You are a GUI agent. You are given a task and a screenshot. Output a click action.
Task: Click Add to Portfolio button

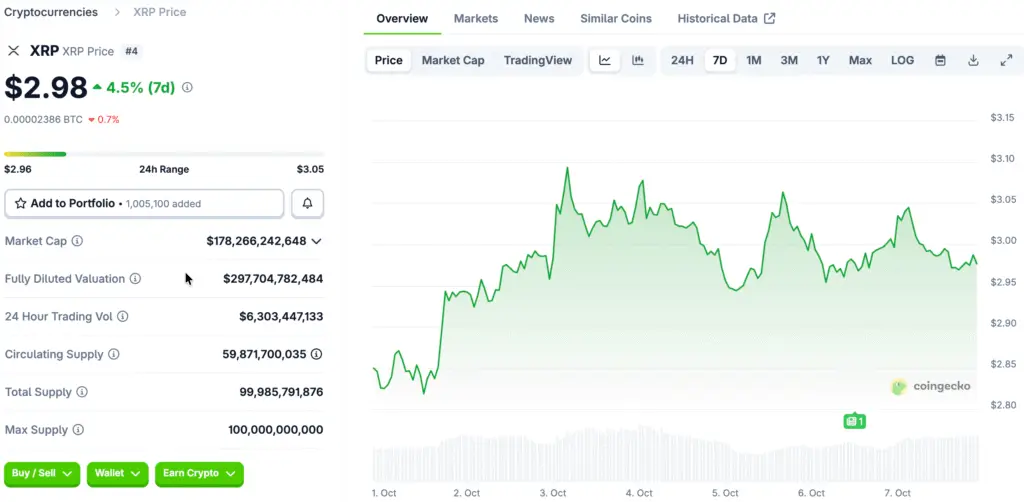coord(144,203)
